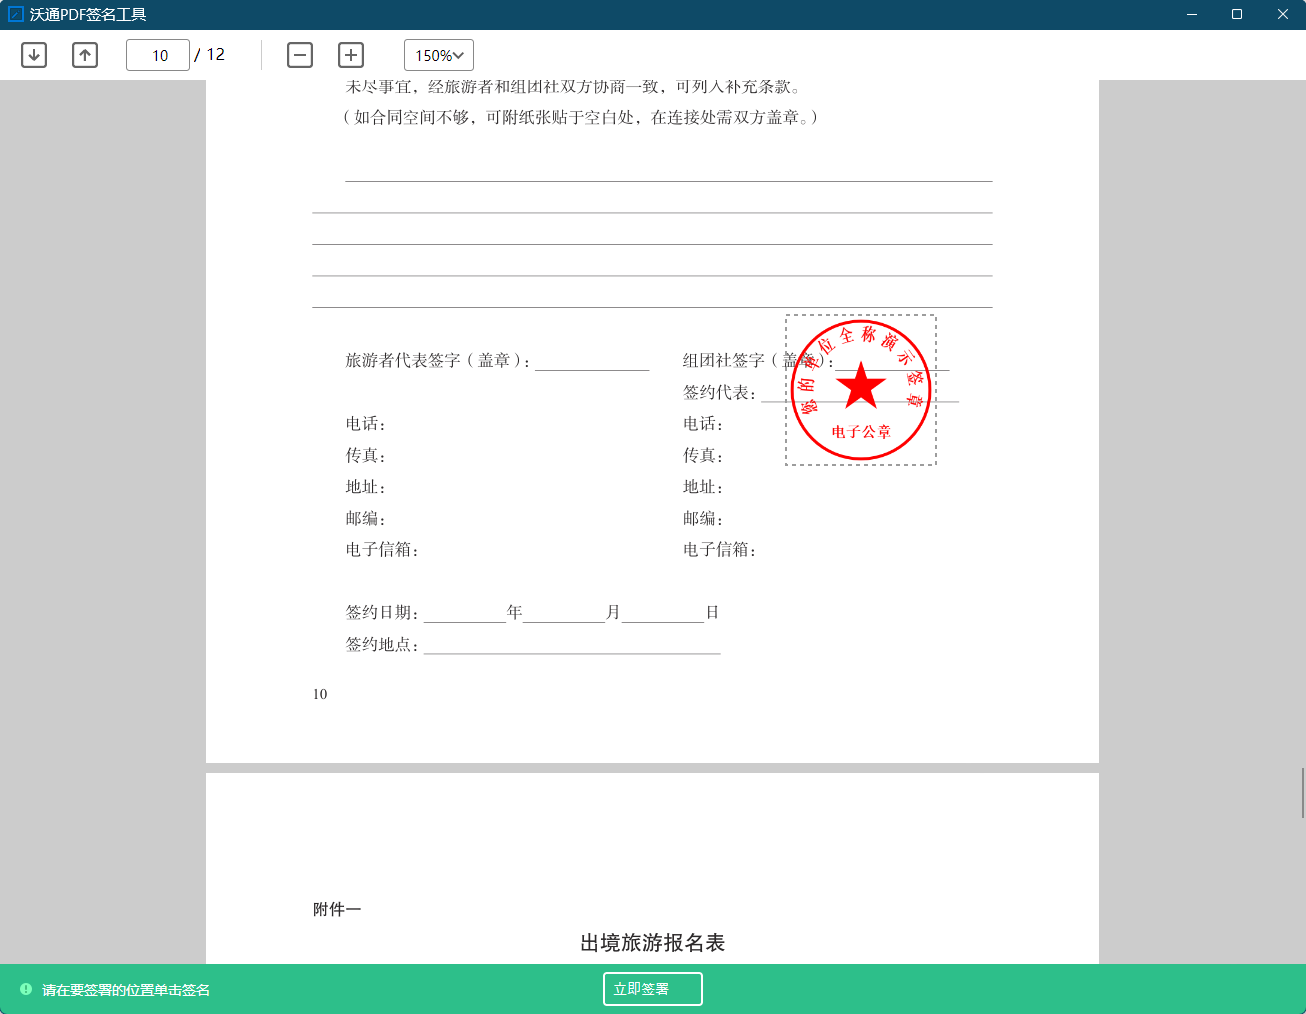The image size is (1306, 1014).
Task: Click the page number input field
Action: coord(157,55)
